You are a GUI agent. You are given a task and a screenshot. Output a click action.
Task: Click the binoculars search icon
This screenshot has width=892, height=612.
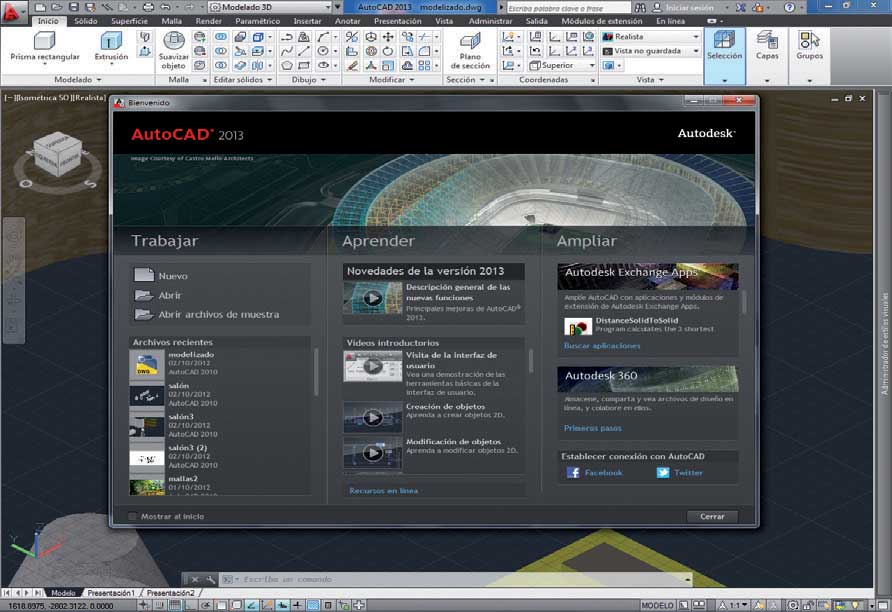[x=640, y=7]
